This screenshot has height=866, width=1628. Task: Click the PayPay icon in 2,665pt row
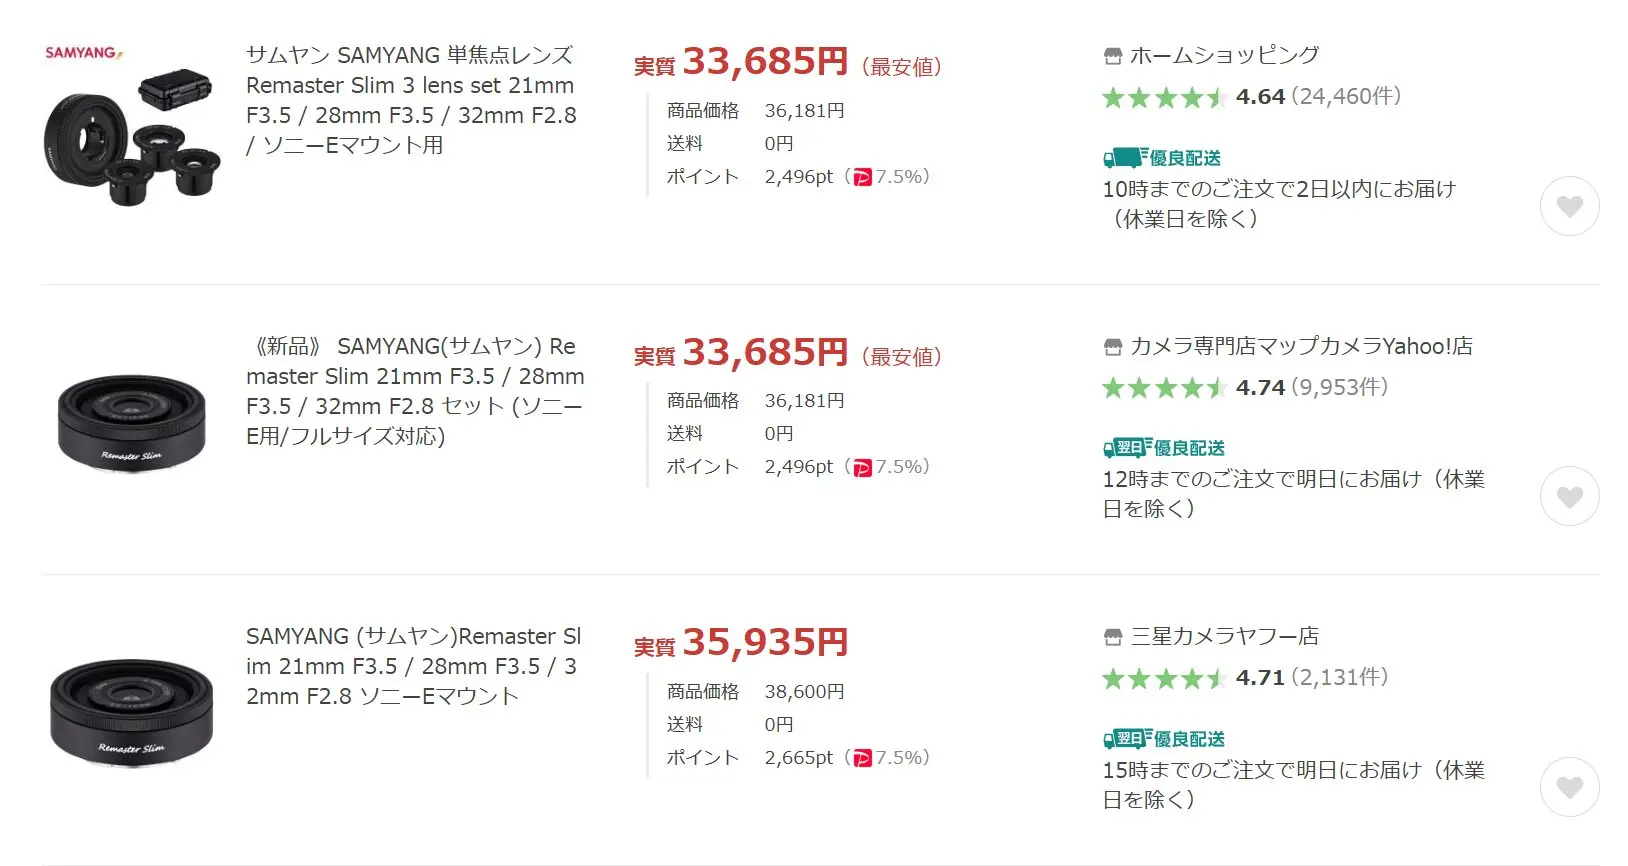862,759
